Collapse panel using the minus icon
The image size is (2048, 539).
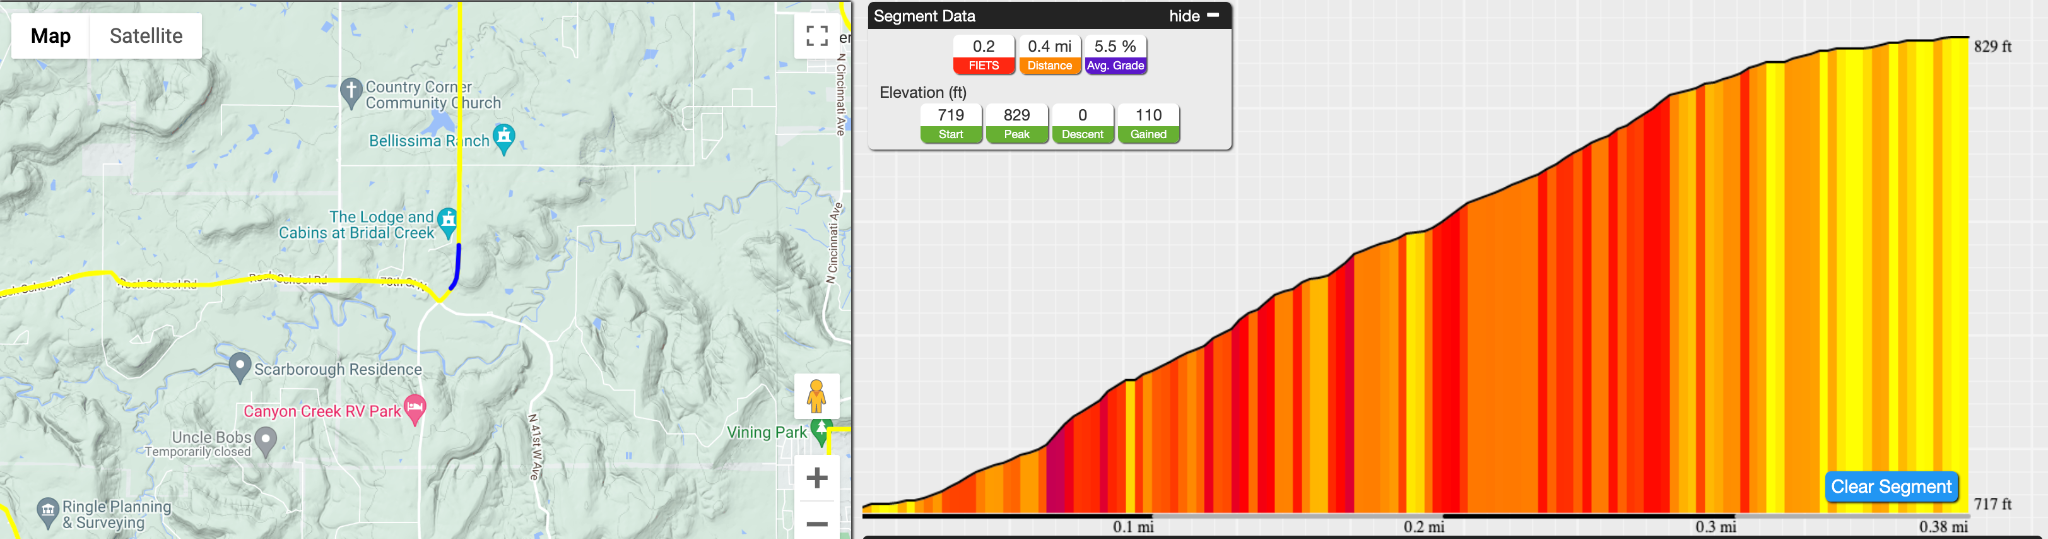click(1213, 15)
